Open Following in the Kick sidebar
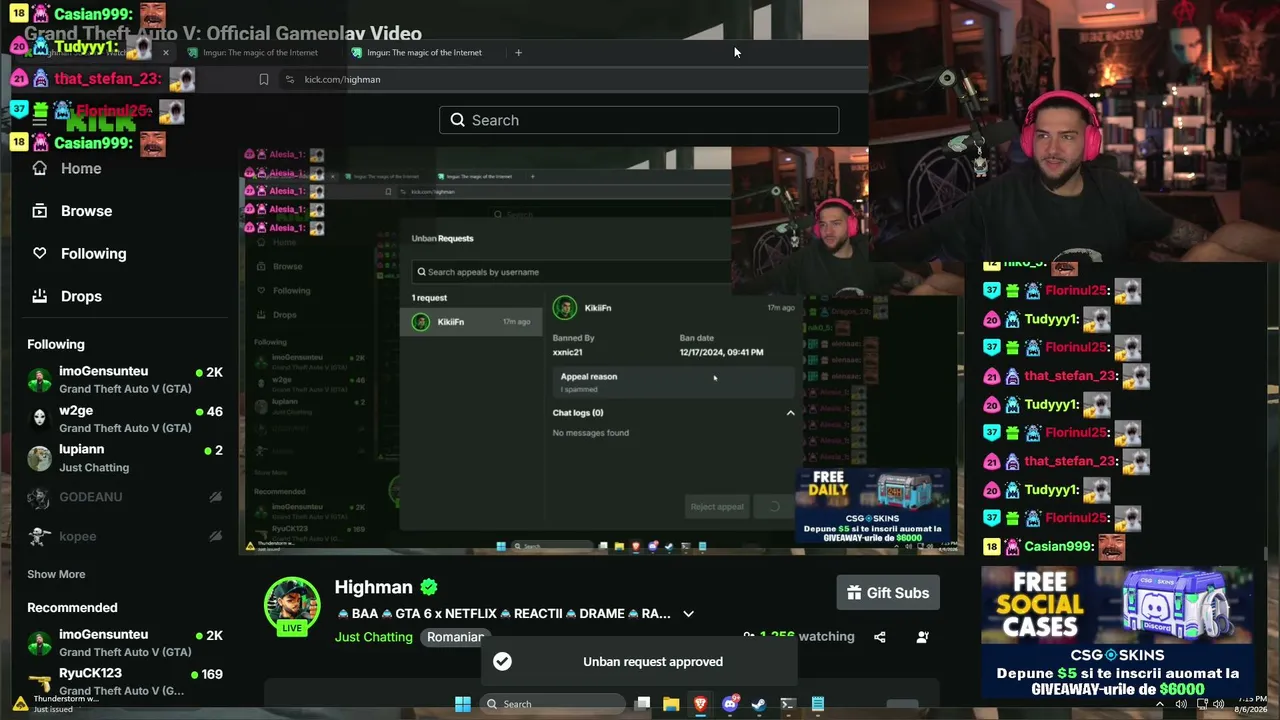Screen dimensions: 1280x720 (93, 254)
